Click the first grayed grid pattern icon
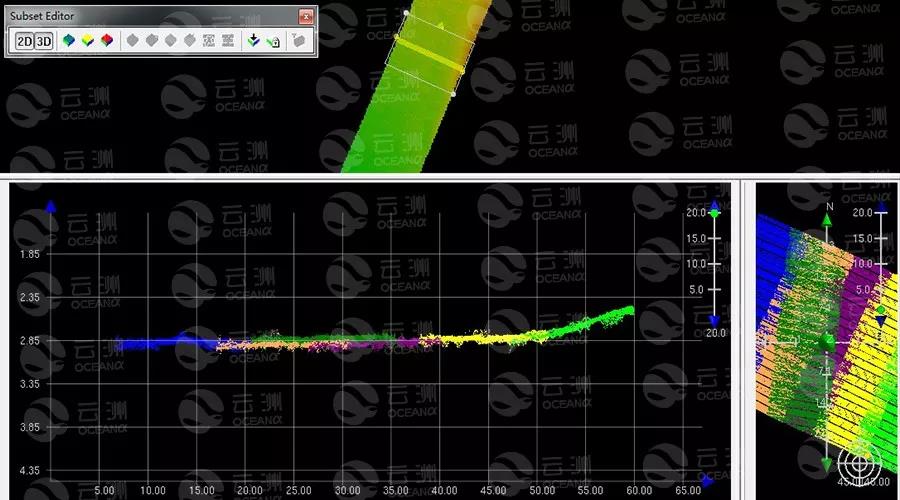Image resolution: width=900 pixels, height=500 pixels. tap(208, 40)
